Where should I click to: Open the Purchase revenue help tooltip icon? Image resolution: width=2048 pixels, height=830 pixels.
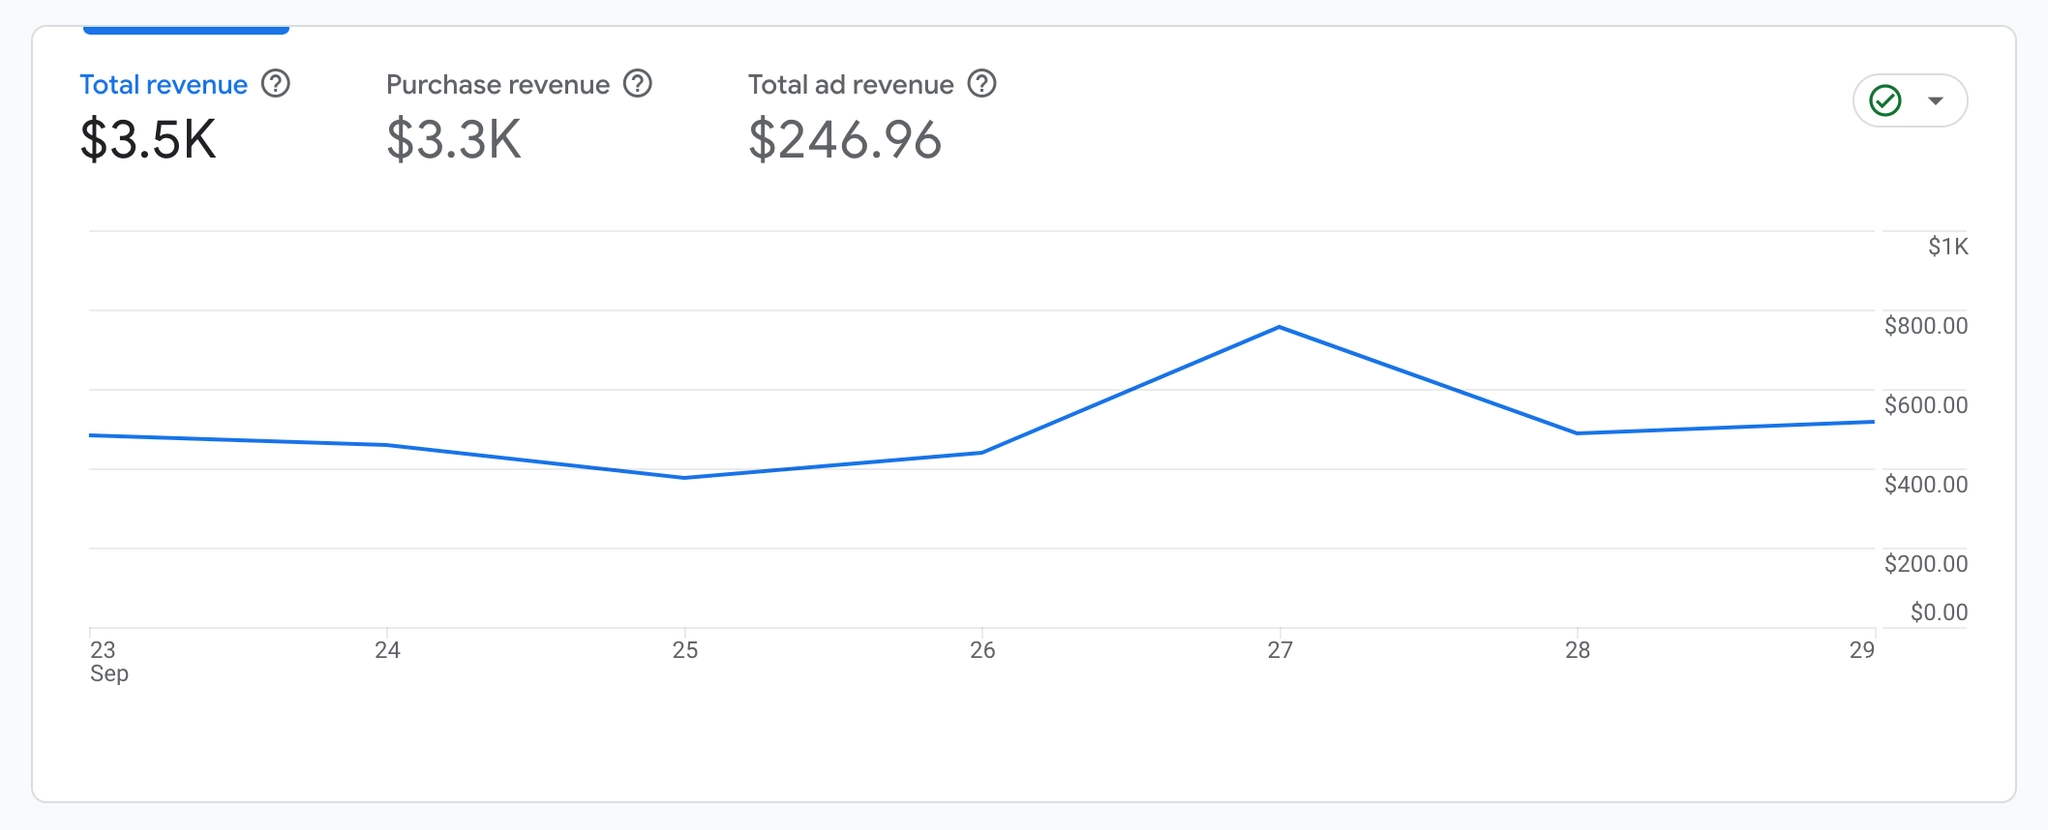point(638,84)
